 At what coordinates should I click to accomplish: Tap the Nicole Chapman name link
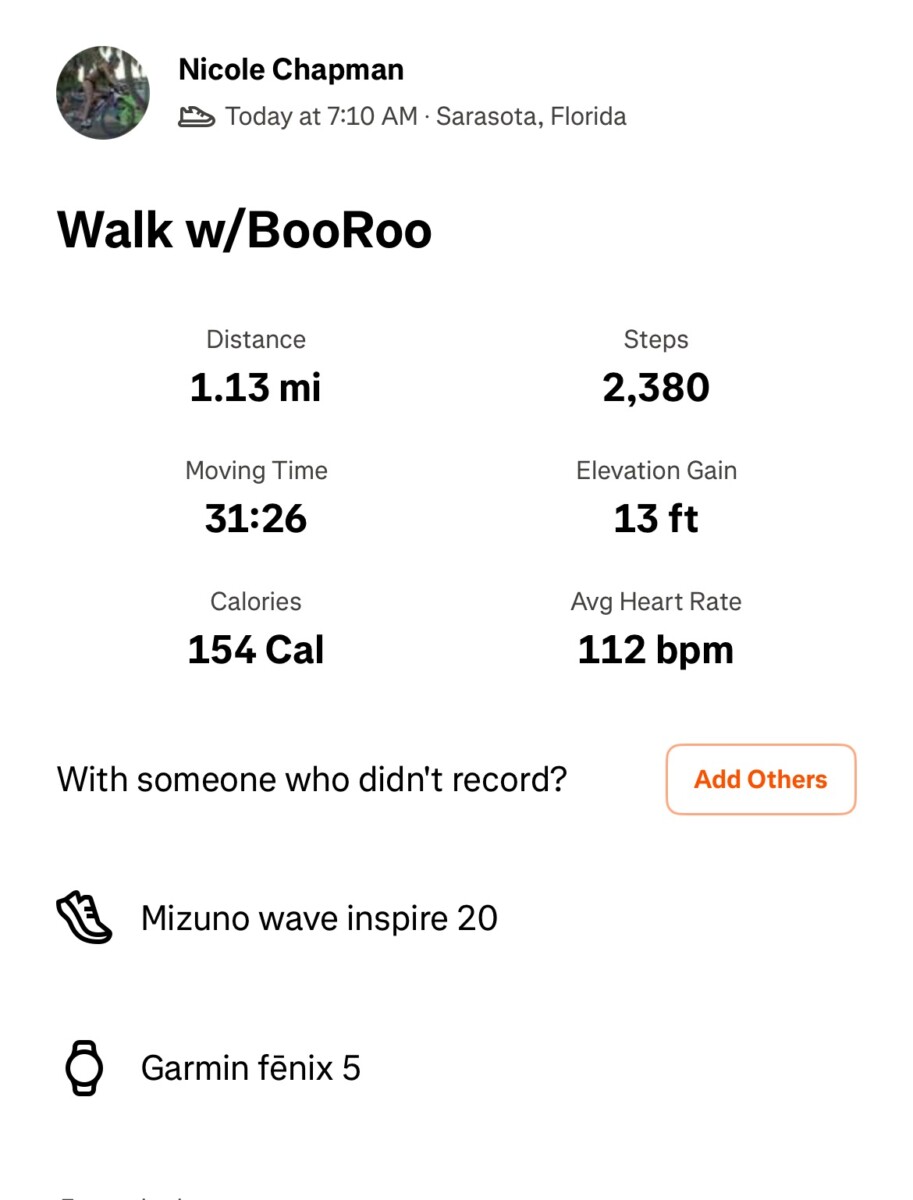(x=291, y=70)
